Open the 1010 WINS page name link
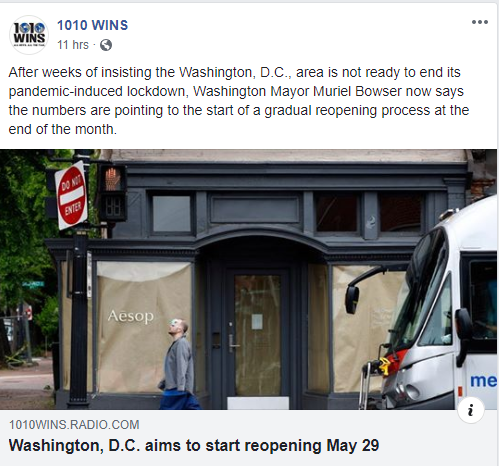 [92, 25]
